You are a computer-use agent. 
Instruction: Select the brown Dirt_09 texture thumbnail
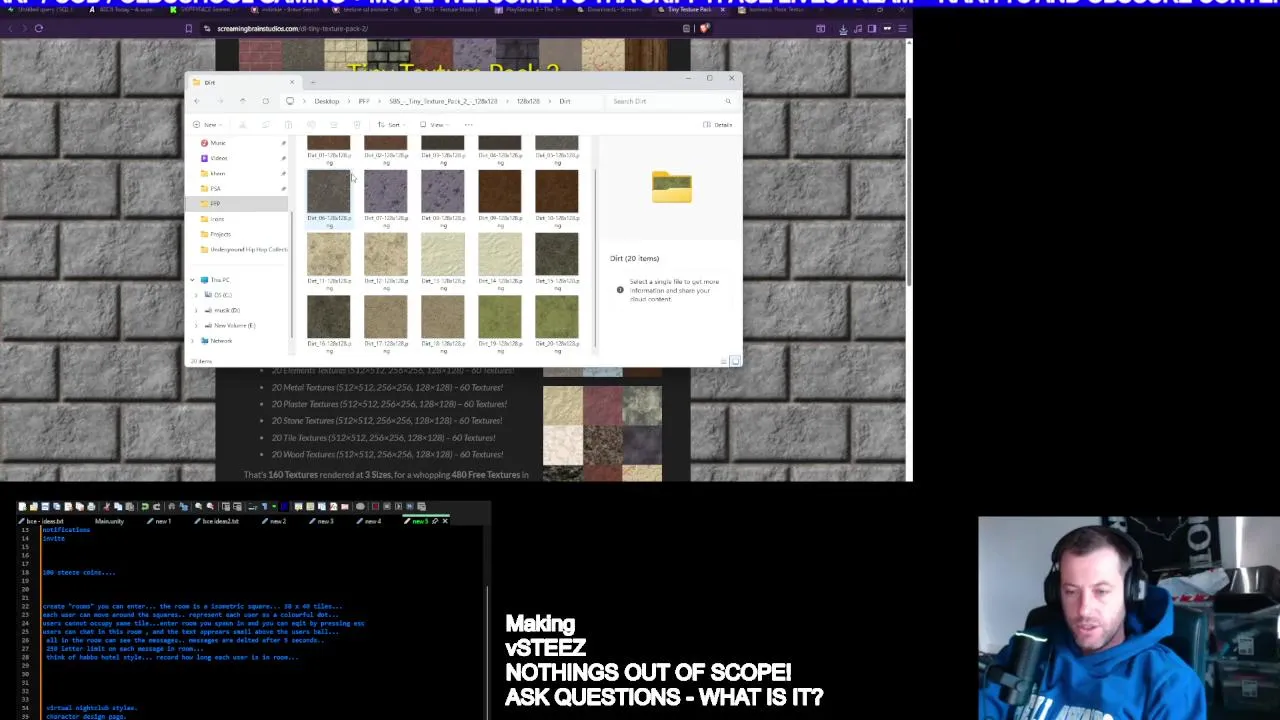(x=500, y=191)
